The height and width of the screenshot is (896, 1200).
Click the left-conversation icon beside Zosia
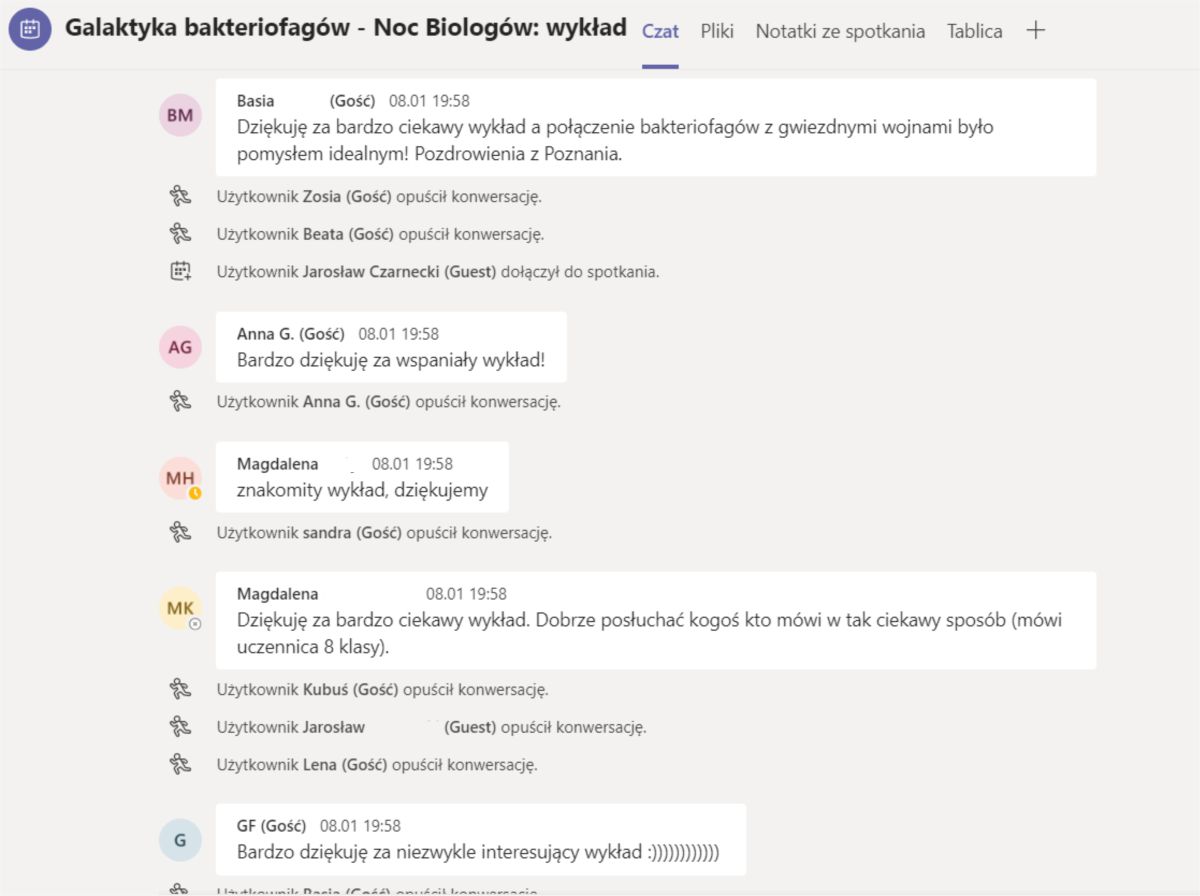[x=180, y=197]
